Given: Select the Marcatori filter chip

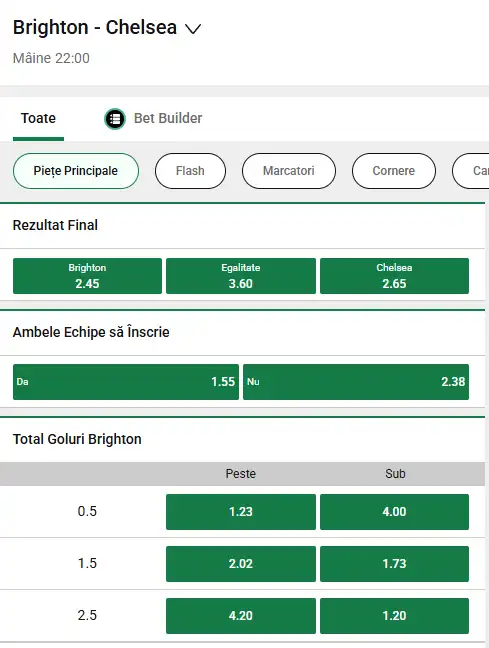Looking at the screenshot, I should coord(289,171).
